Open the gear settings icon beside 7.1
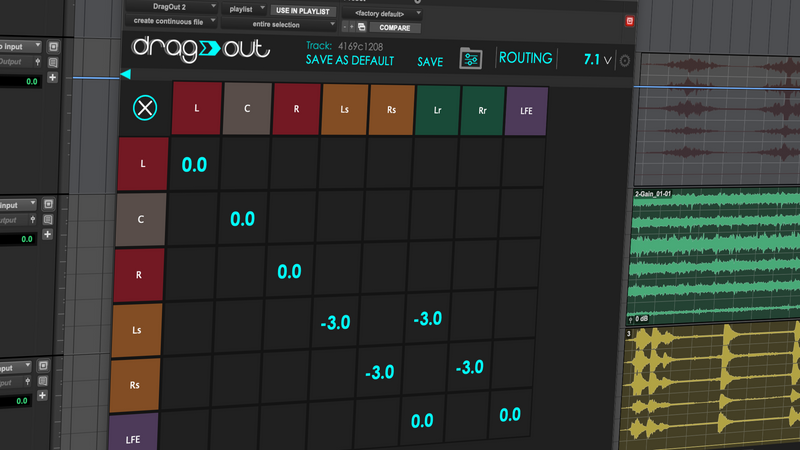This screenshot has height=450, width=800. point(624,61)
